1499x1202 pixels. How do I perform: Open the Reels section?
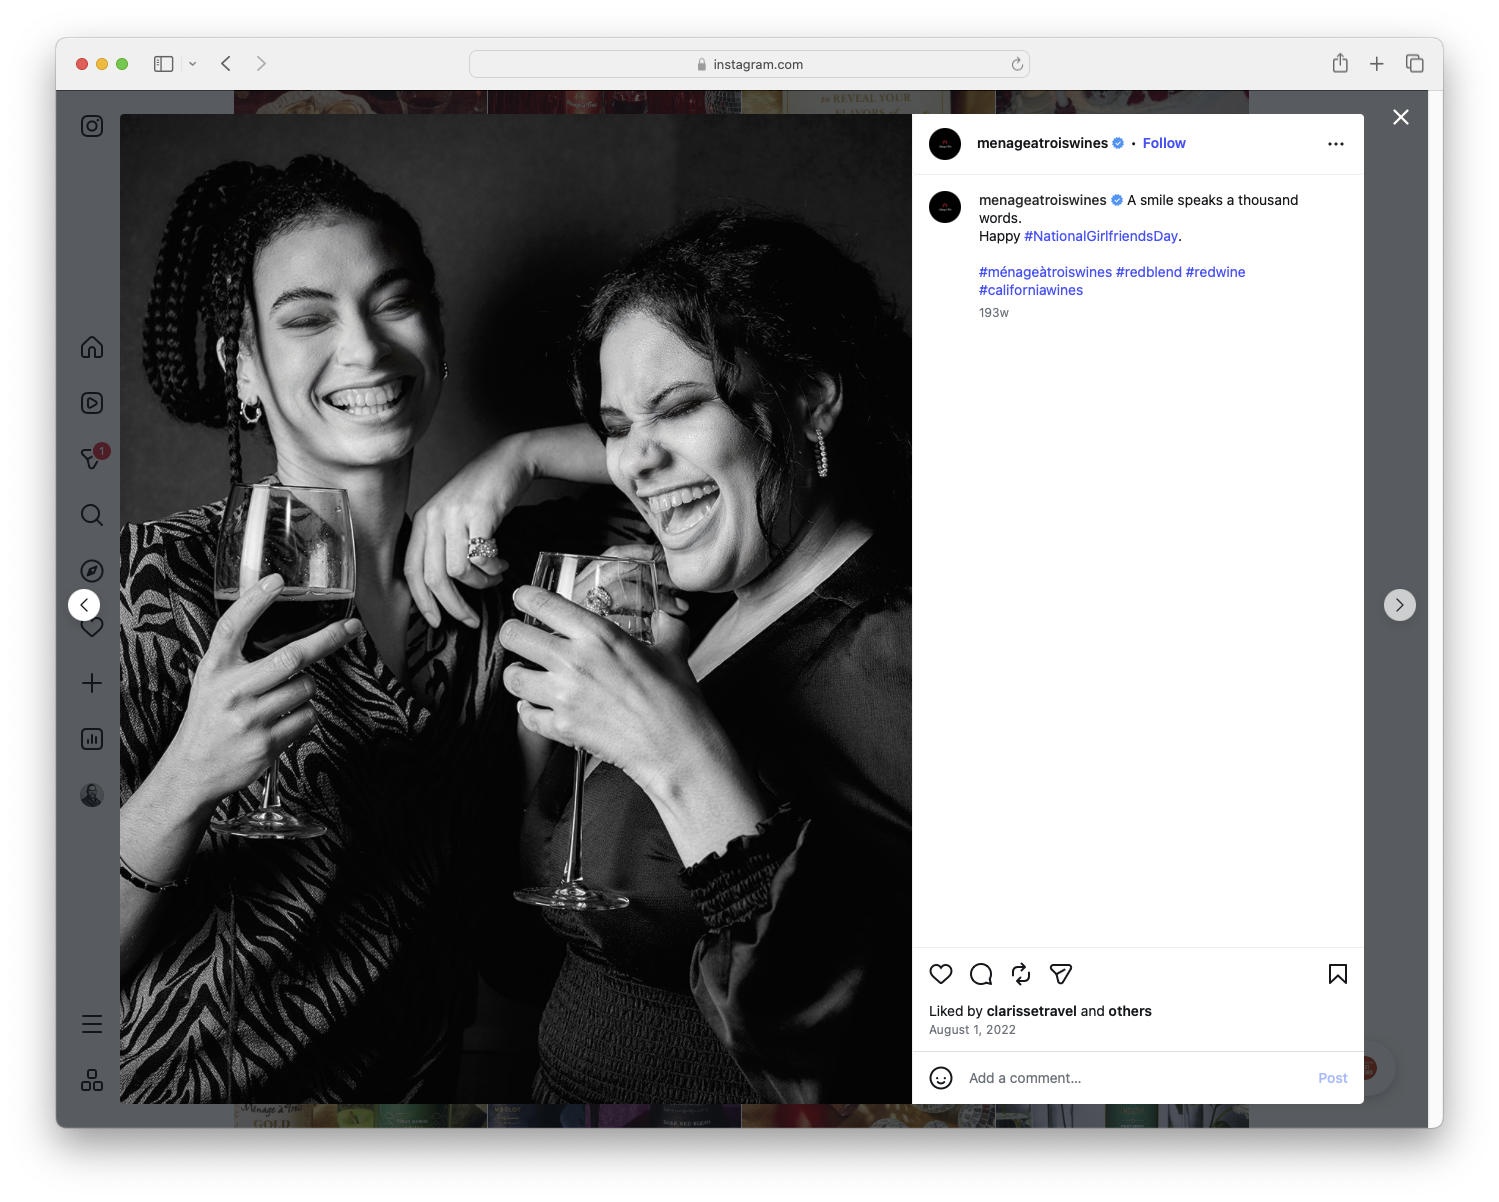pyautogui.click(x=91, y=403)
